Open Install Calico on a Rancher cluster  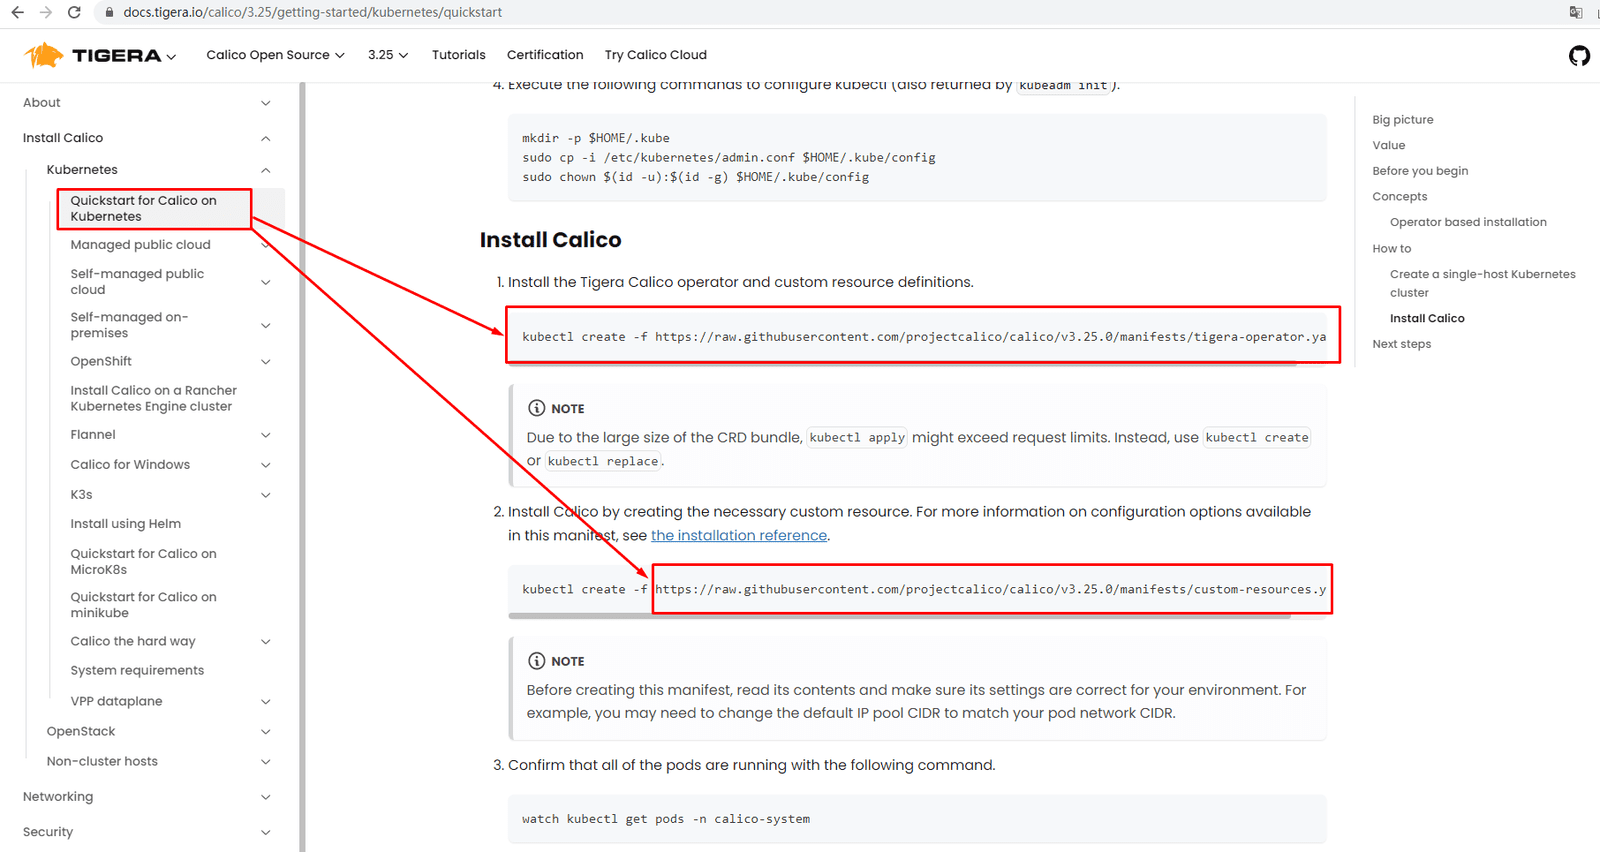pyautogui.click(x=153, y=398)
